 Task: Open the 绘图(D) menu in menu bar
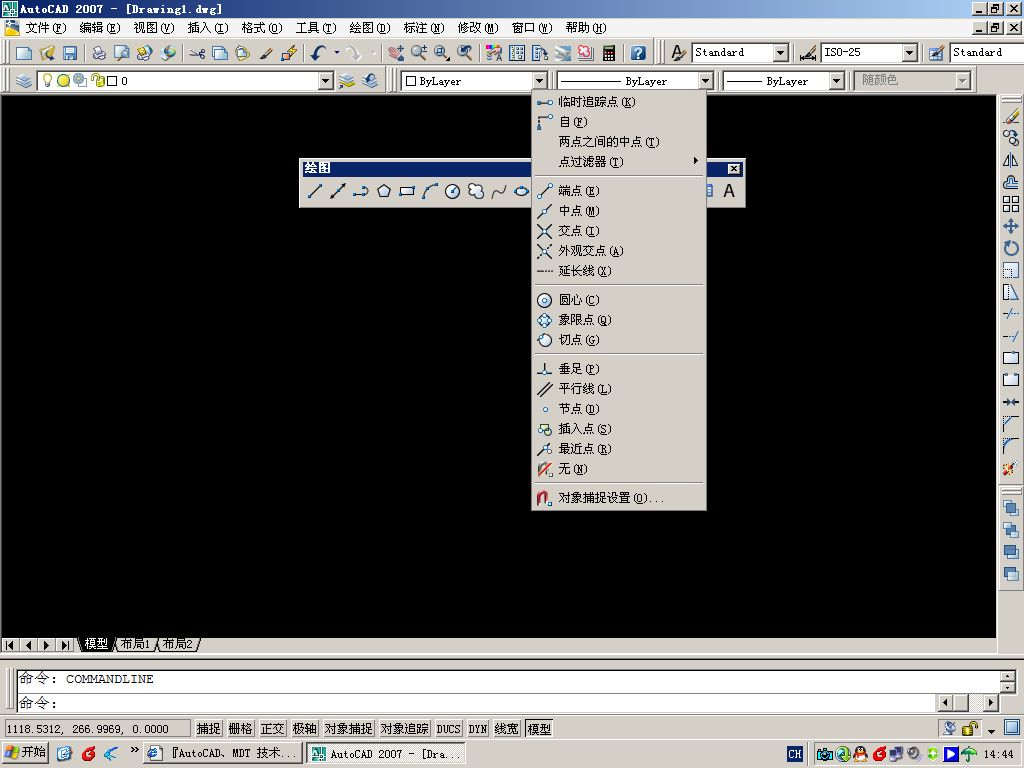370,27
